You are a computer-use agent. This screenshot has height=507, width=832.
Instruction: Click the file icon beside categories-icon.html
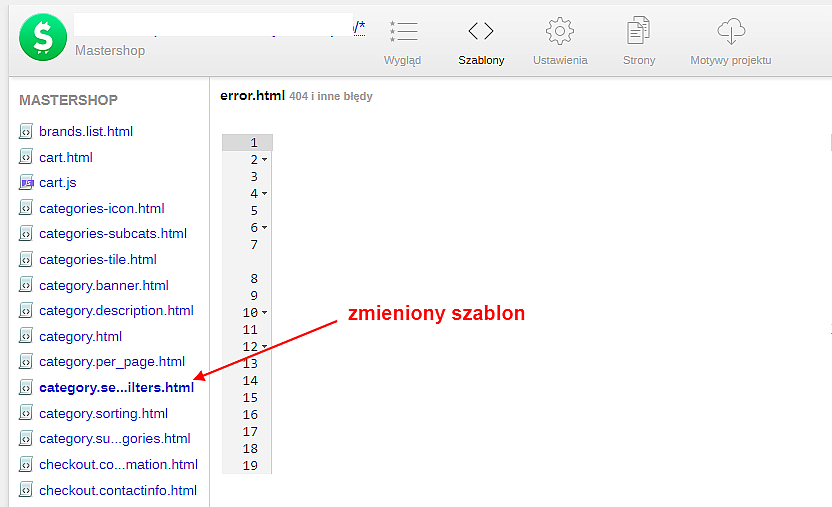25,208
